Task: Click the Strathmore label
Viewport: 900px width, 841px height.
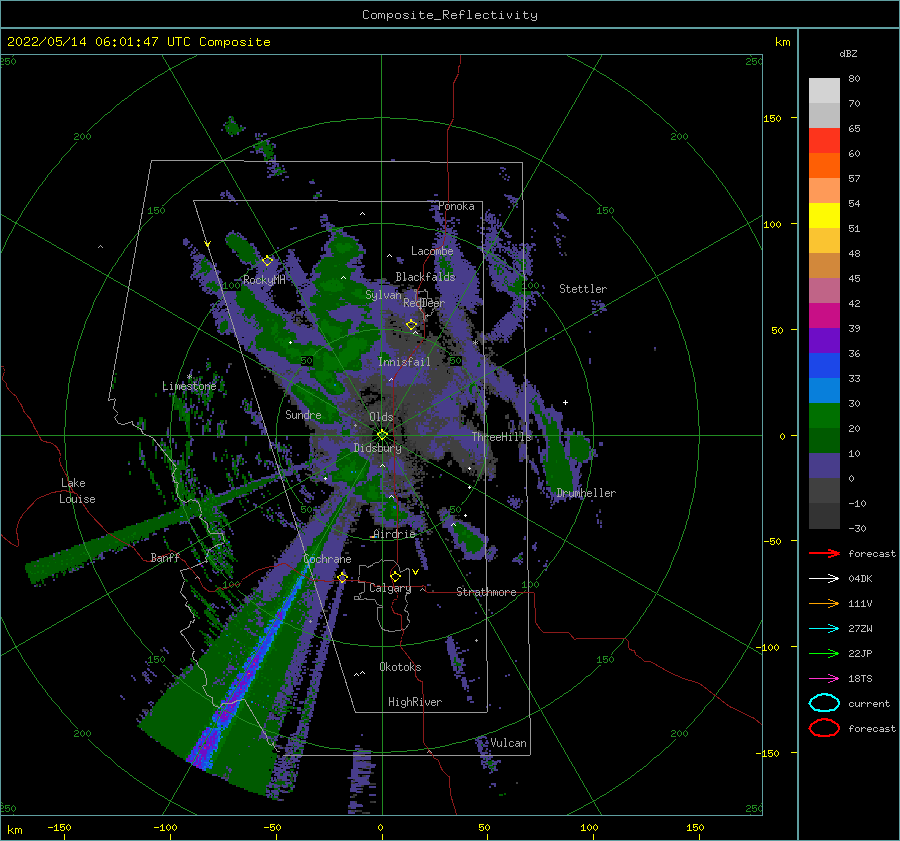Action: click(x=486, y=592)
